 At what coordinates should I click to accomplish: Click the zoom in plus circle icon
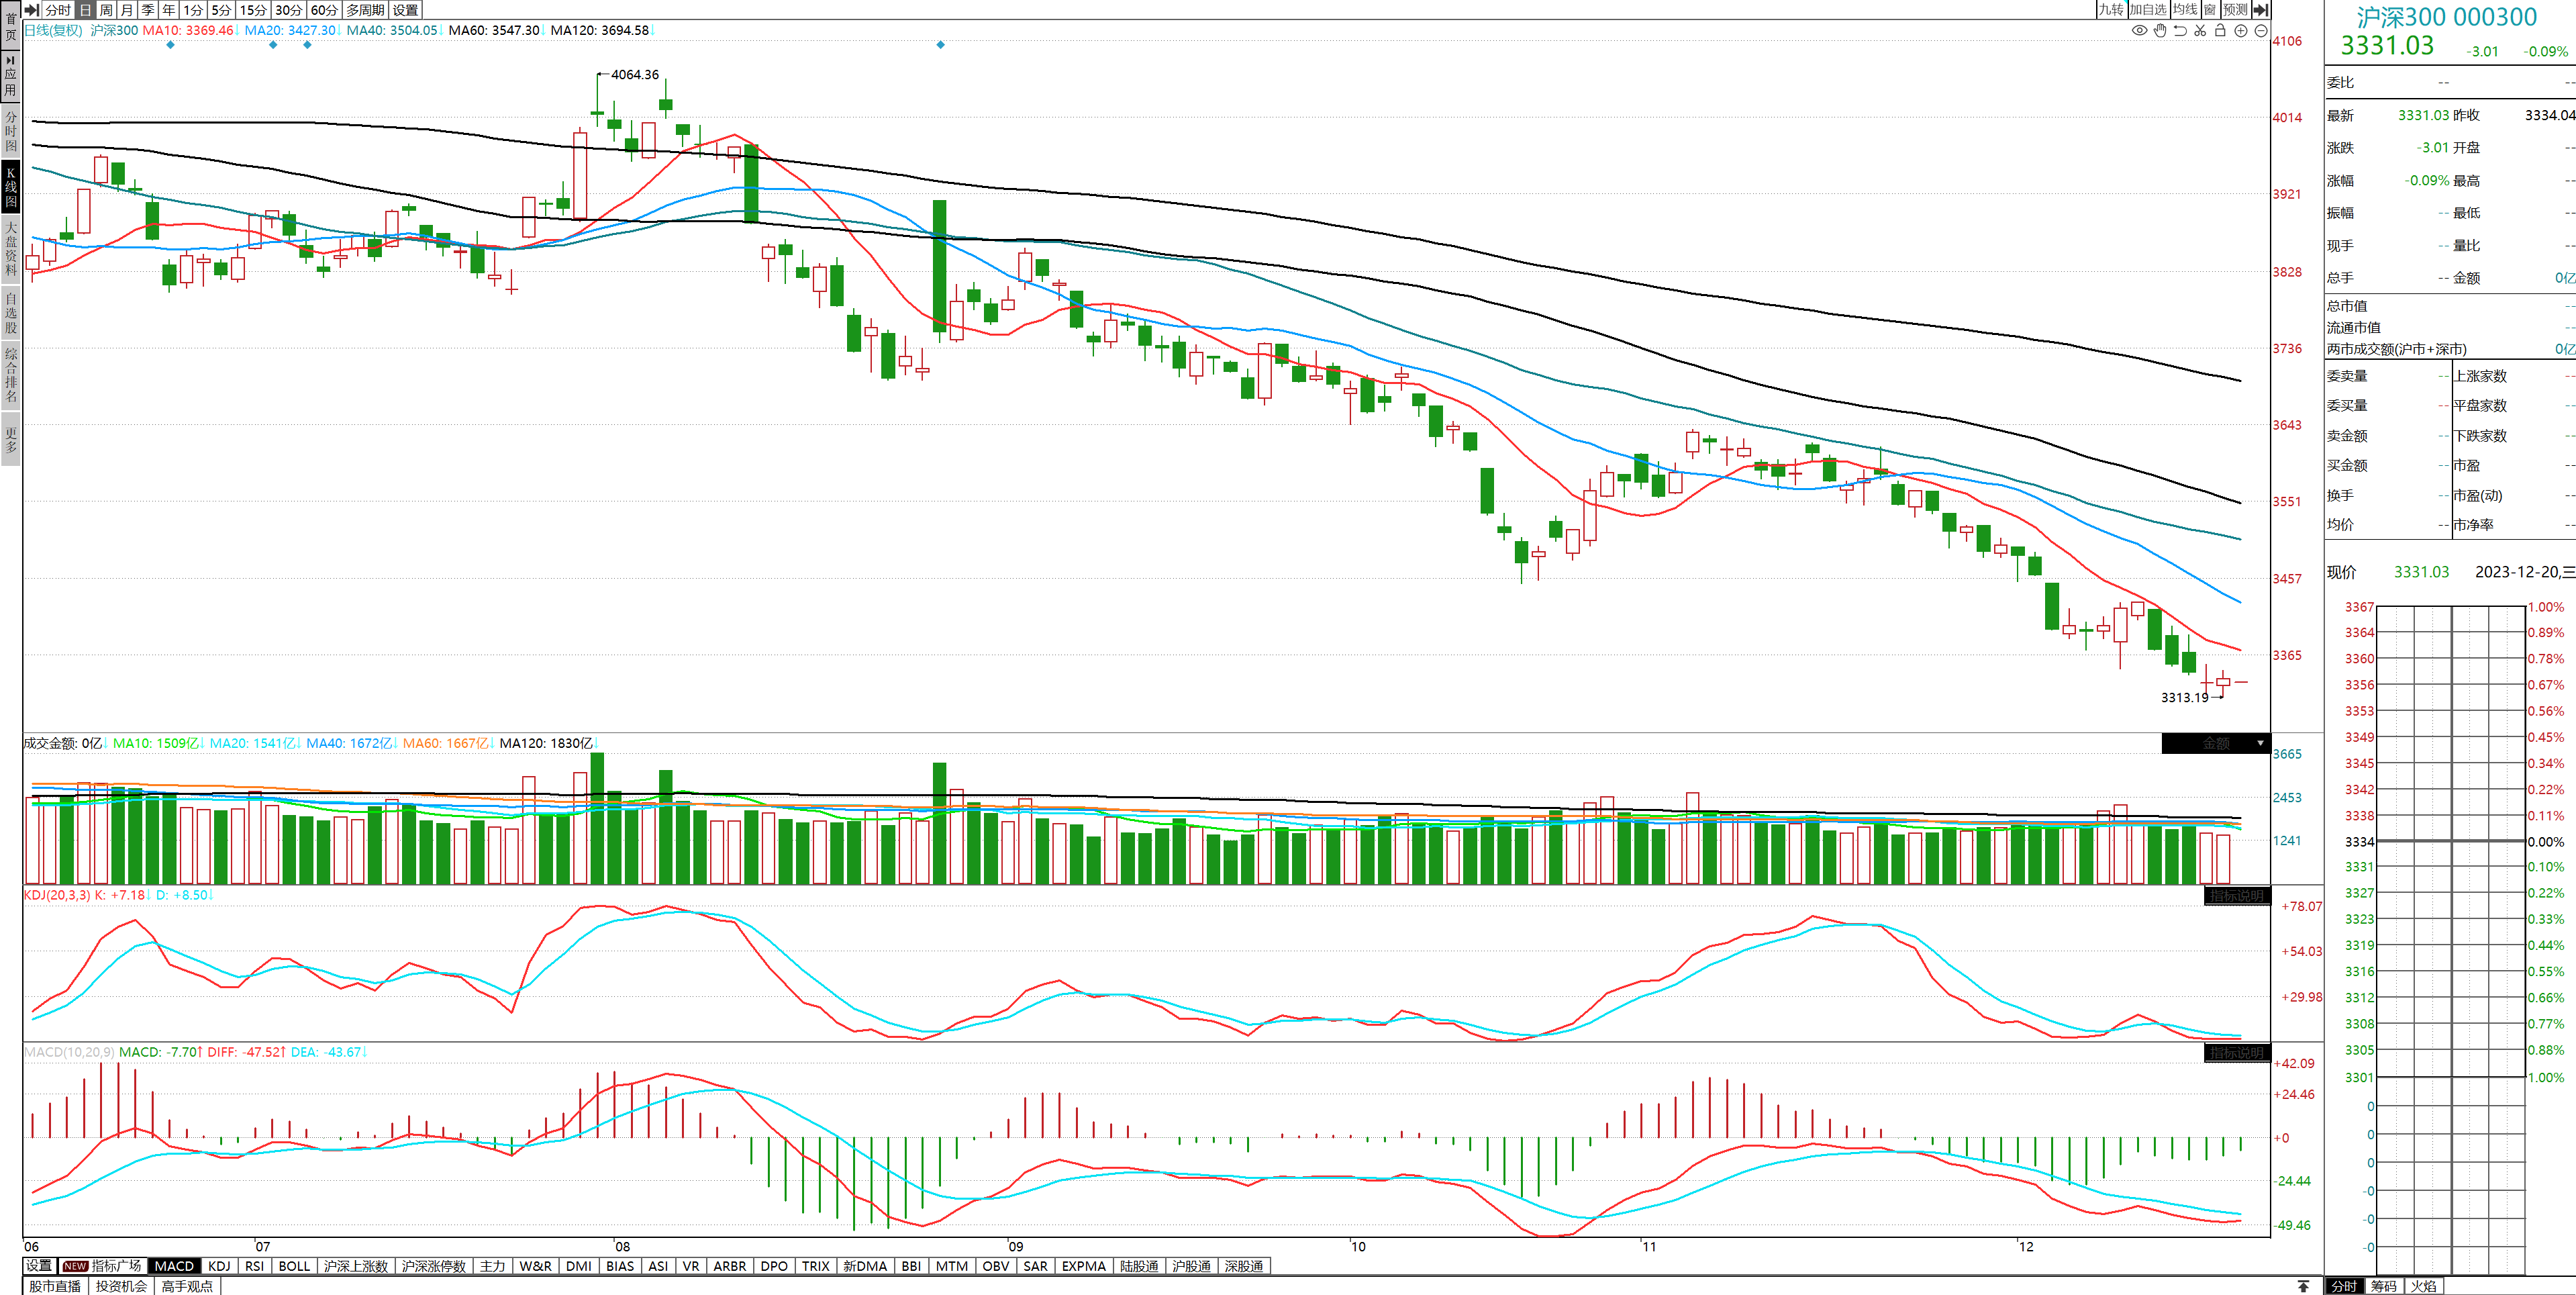(2241, 31)
